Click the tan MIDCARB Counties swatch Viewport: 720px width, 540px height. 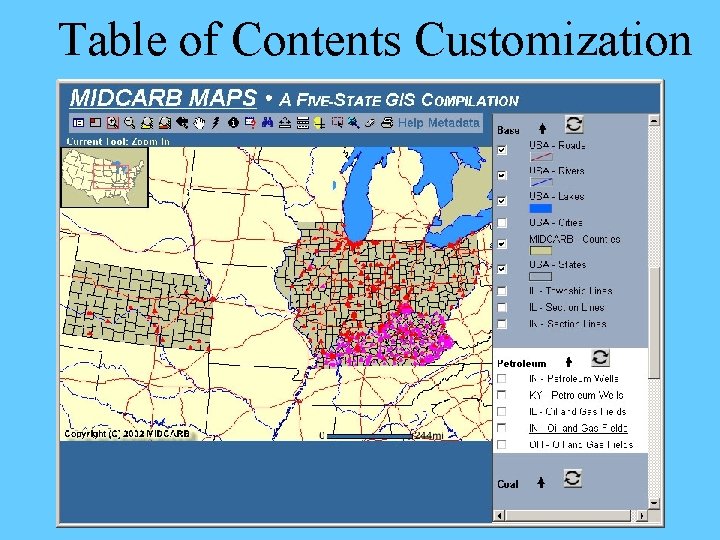(x=541, y=251)
